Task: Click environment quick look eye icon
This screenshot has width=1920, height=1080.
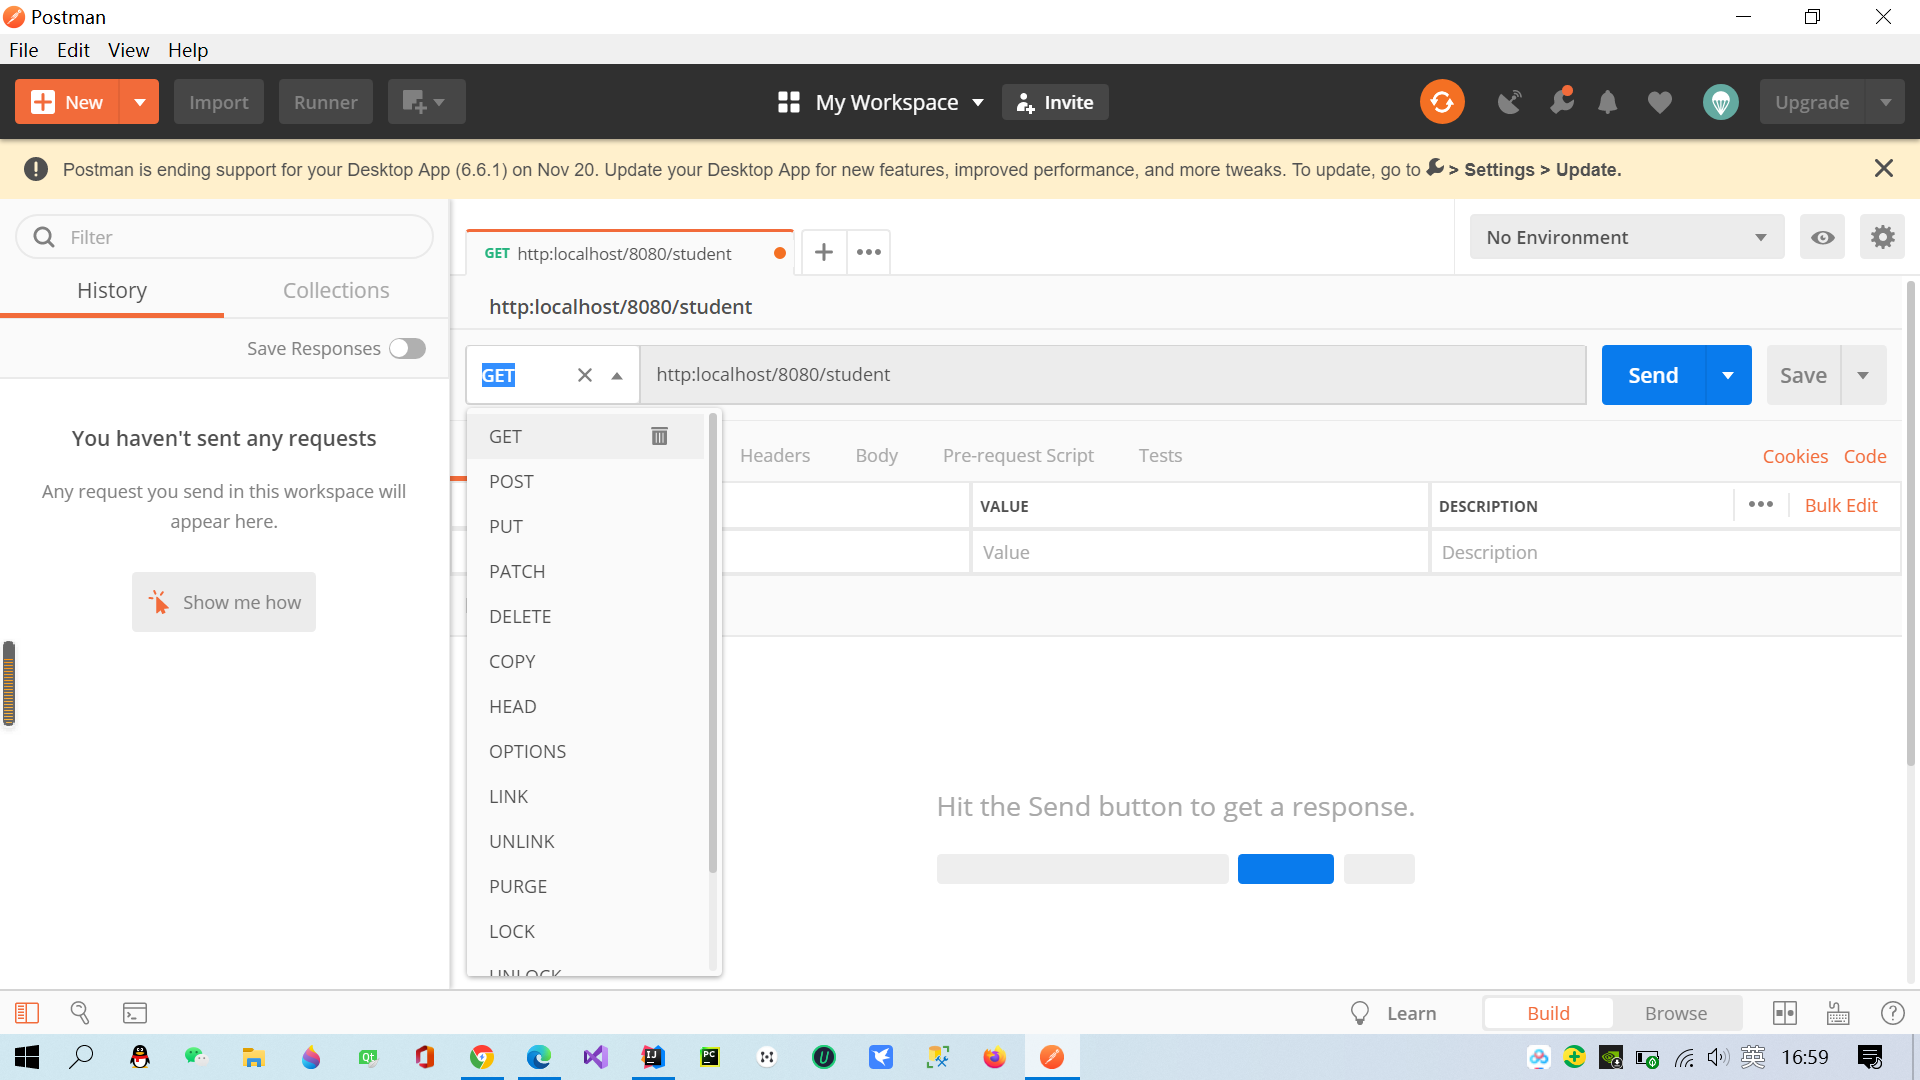Action: [x=1822, y=237]
